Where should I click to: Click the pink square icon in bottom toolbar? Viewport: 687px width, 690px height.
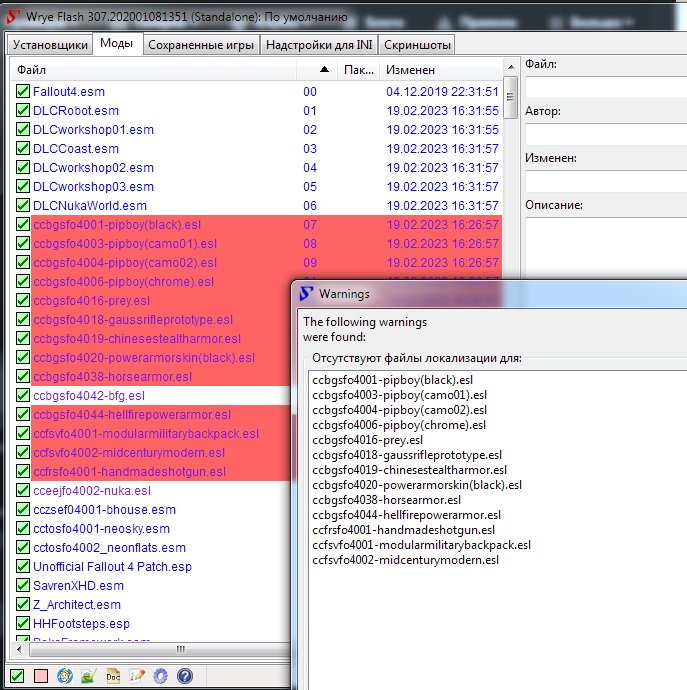coord(41,676)
